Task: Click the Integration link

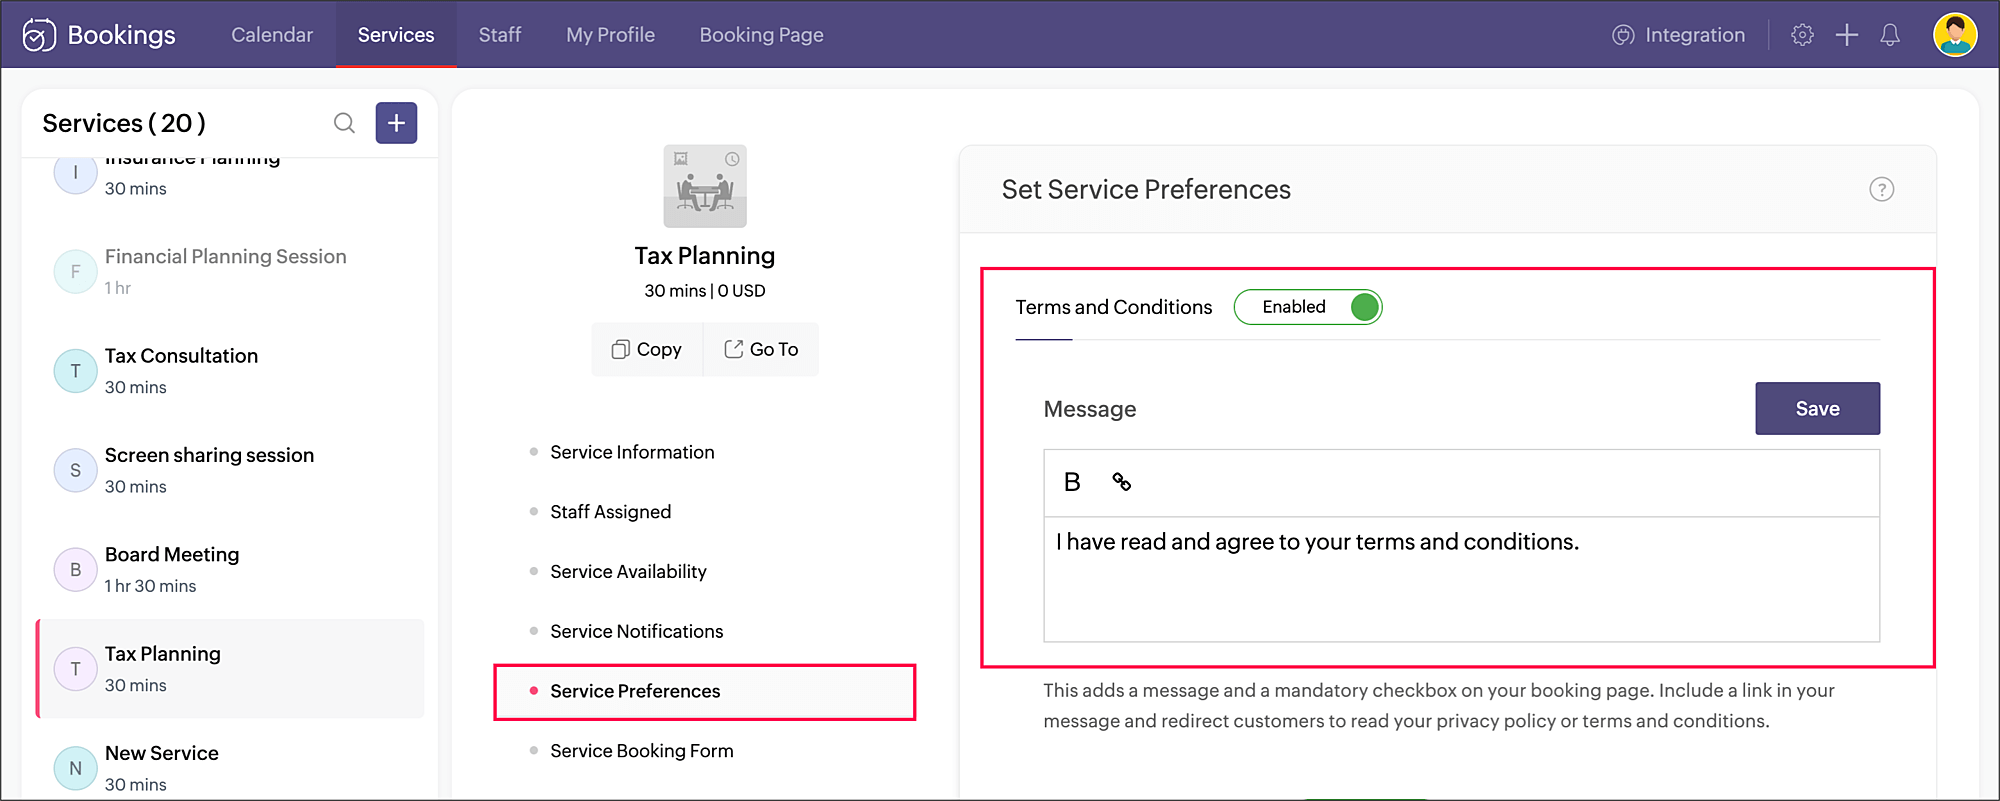Action: [1694, 35]
